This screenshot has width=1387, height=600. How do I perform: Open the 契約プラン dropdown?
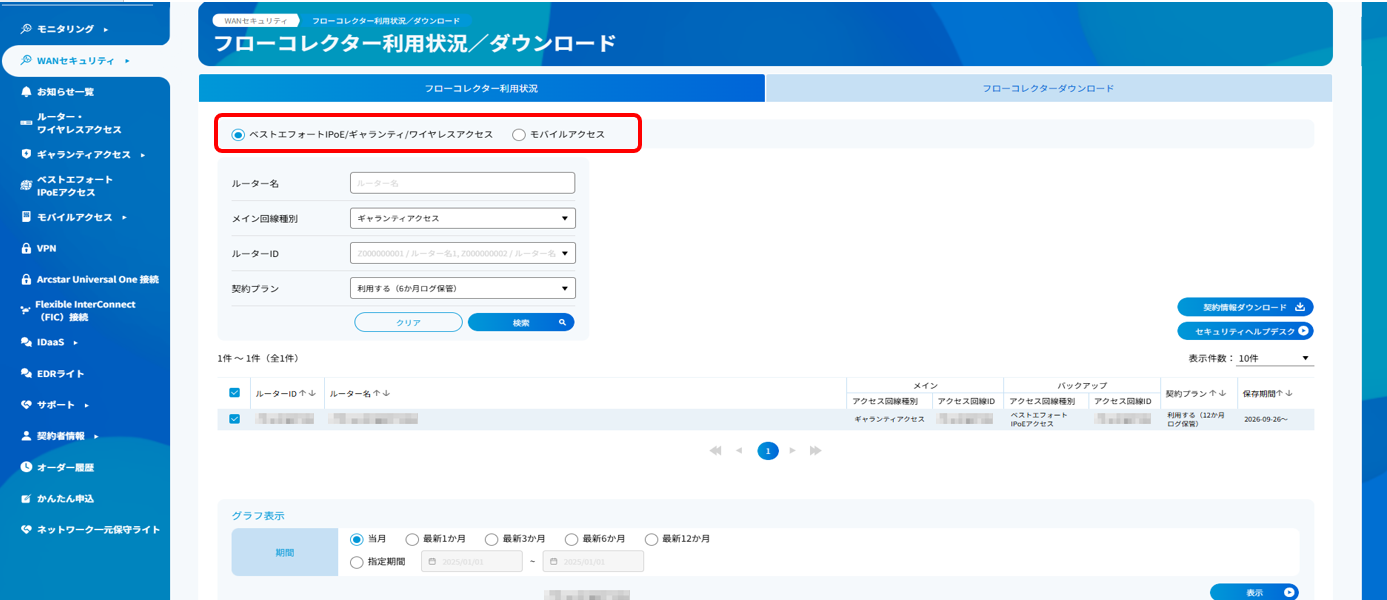(x=463, y=288)
